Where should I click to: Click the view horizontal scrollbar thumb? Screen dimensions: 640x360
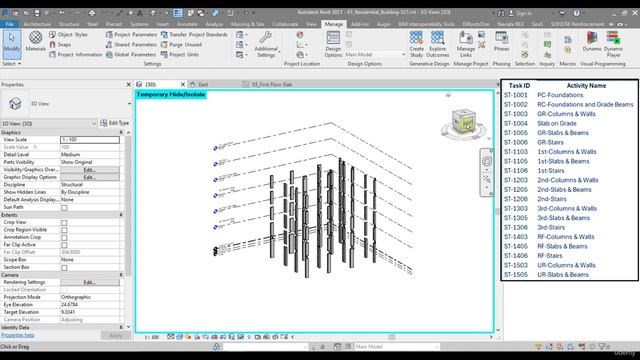click(x=391, y=337)
